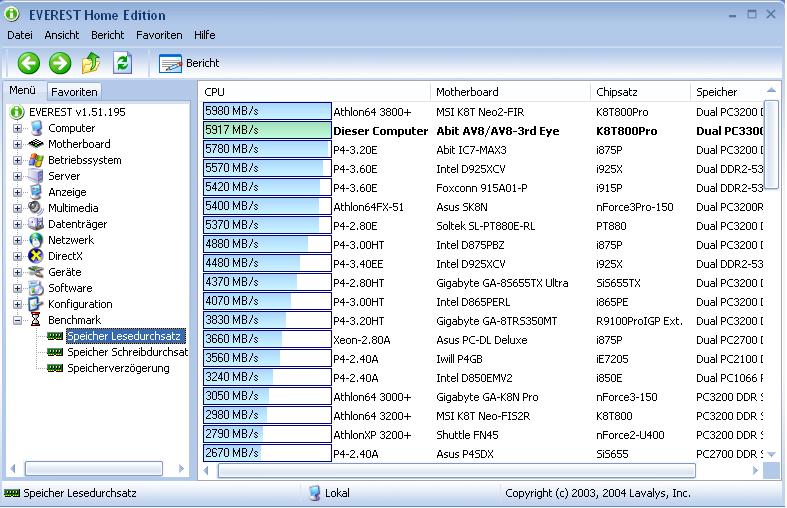787x508 pixels.
Task: Select the Anzeige monitor icon
Action: point(36,192)
